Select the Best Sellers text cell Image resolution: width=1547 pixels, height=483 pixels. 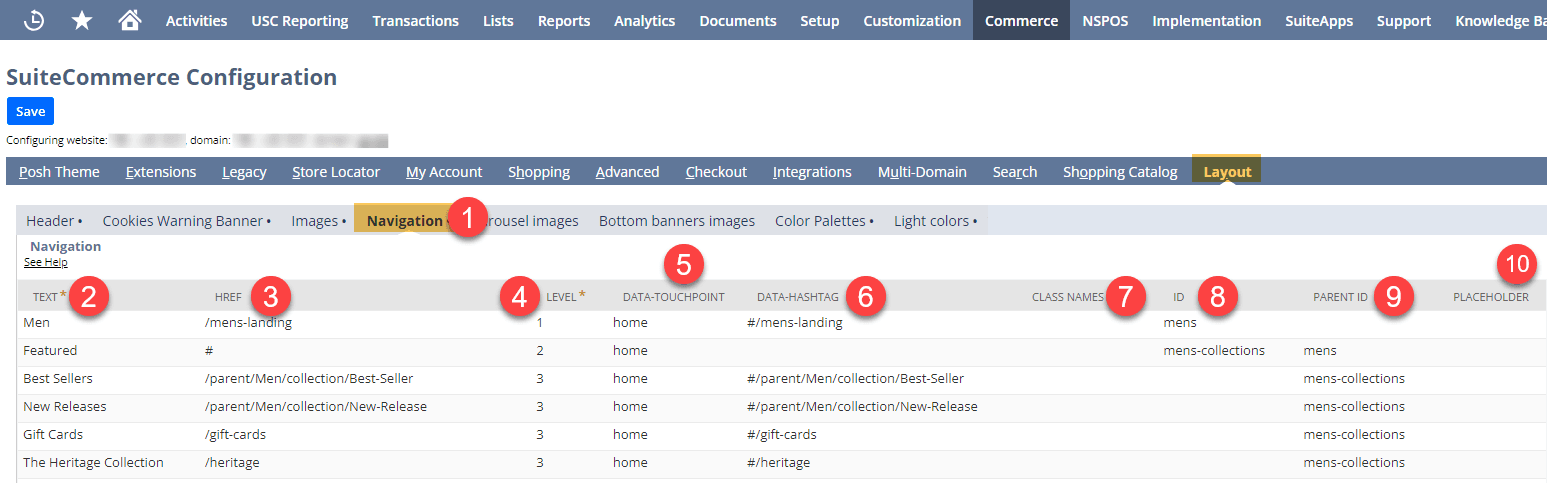tap(59, 379)
